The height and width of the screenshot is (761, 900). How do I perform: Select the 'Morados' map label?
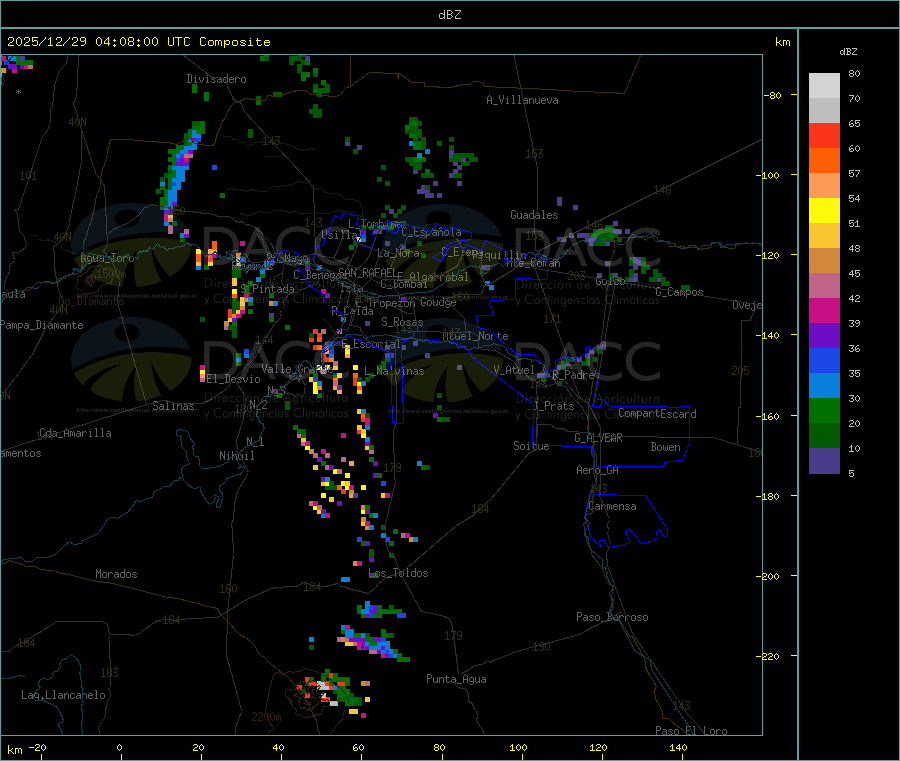pos(116,574)
